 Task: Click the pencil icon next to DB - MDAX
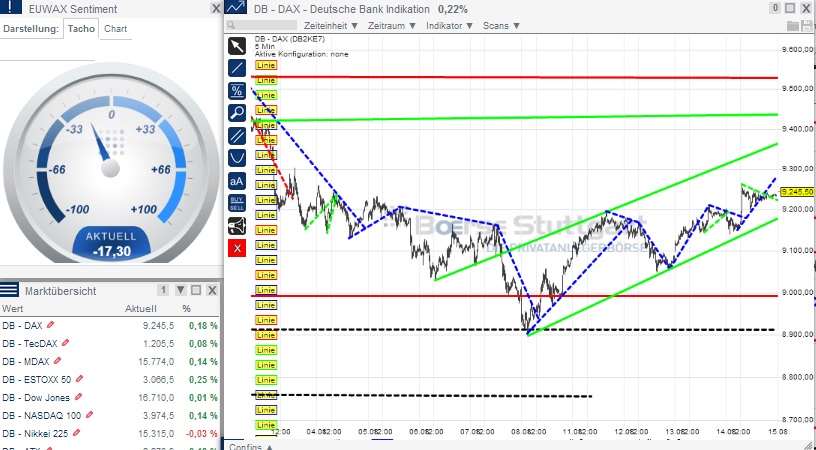[58, 361]
